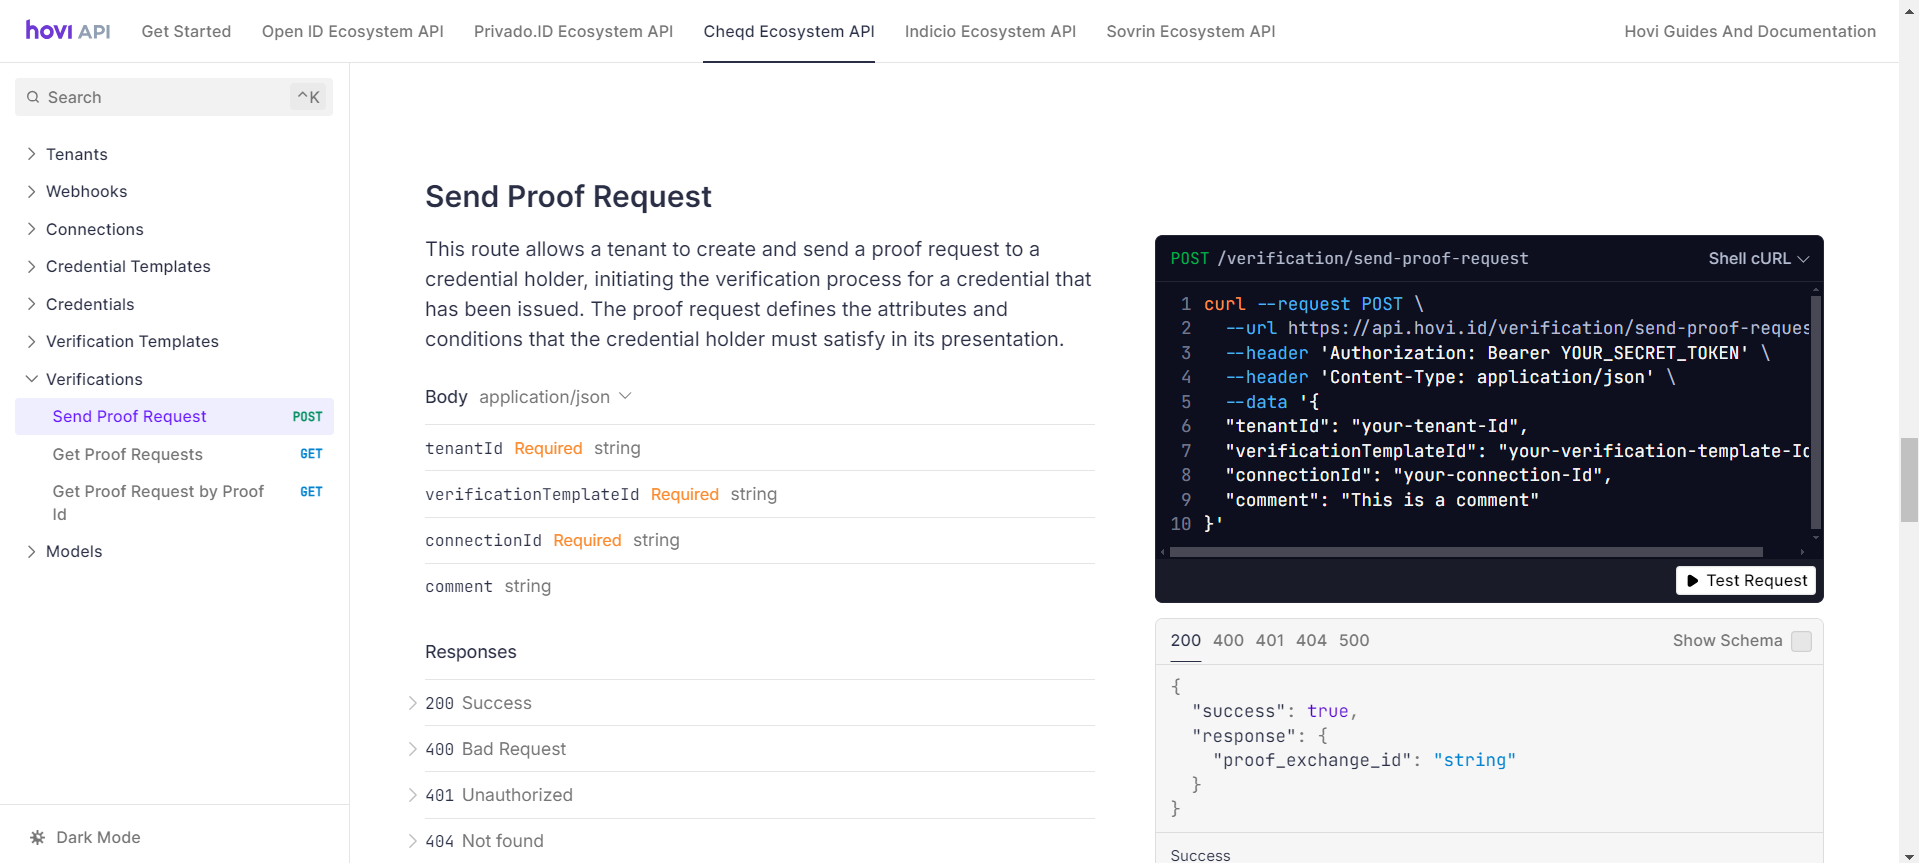Open Hovi Guides And Documentation link
1919x863 pixels.
(1749, 31)
